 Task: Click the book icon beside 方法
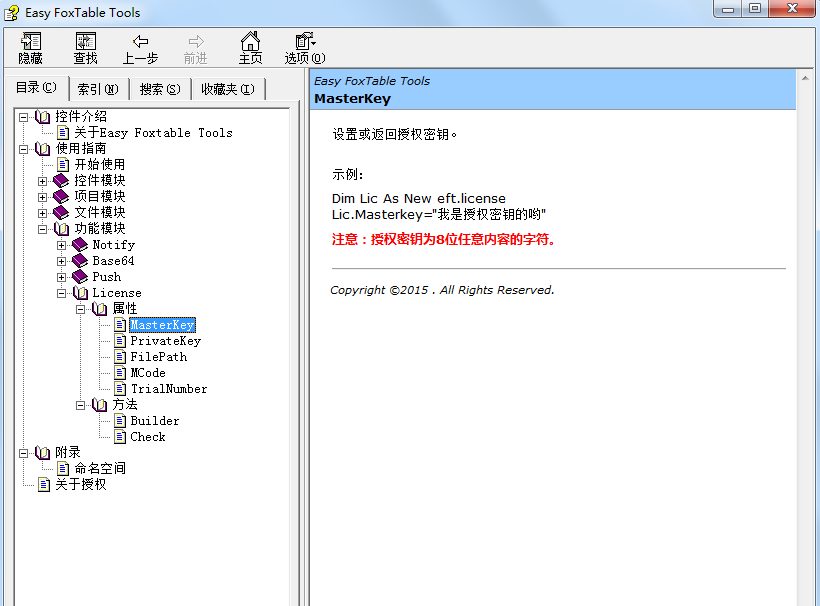coord(99,405)
